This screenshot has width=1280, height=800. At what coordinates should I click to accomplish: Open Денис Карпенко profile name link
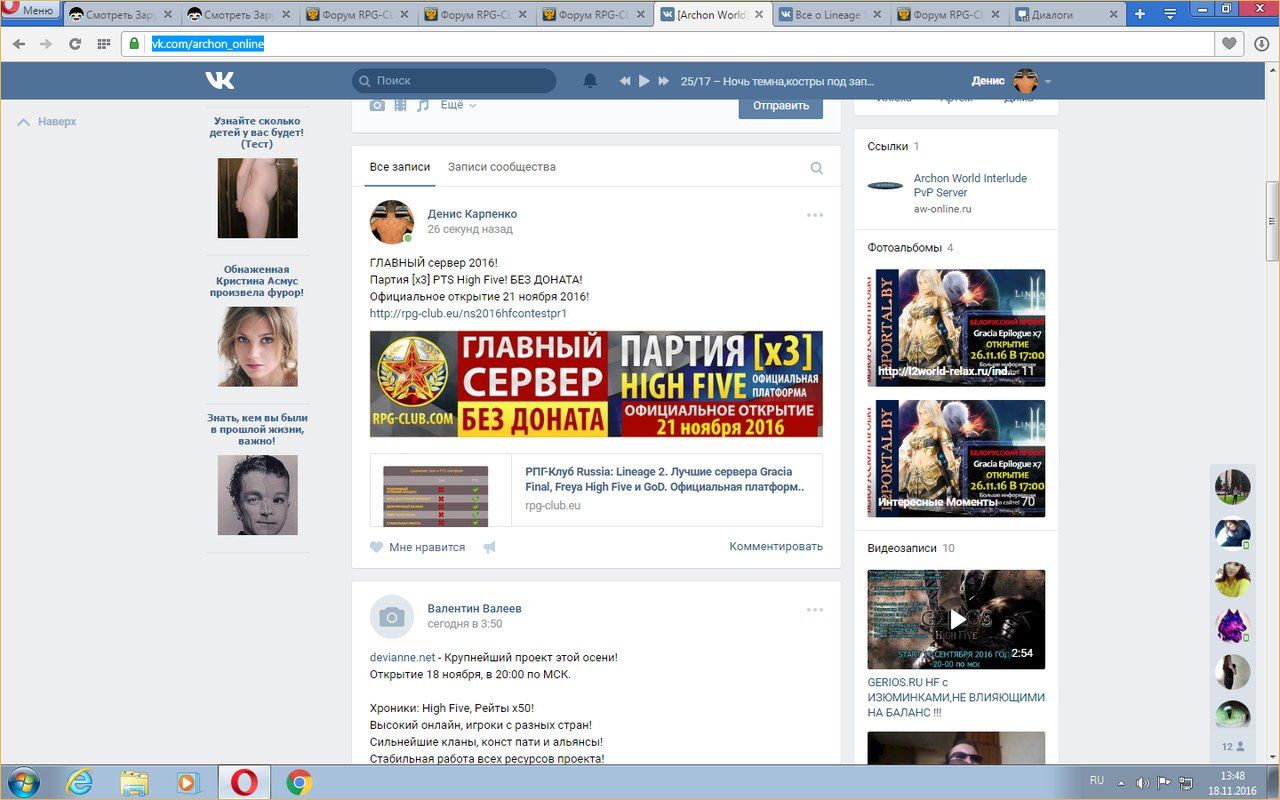click(x=472, y=214)
